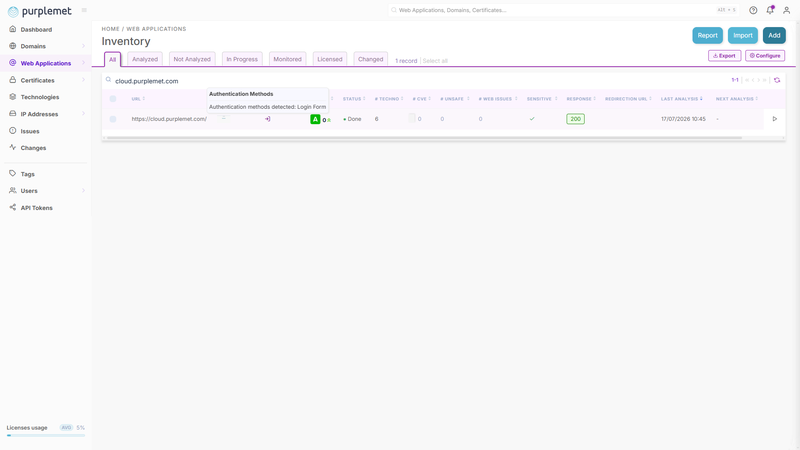
Task: Switch to the Monitored tab
Action: 287,59
